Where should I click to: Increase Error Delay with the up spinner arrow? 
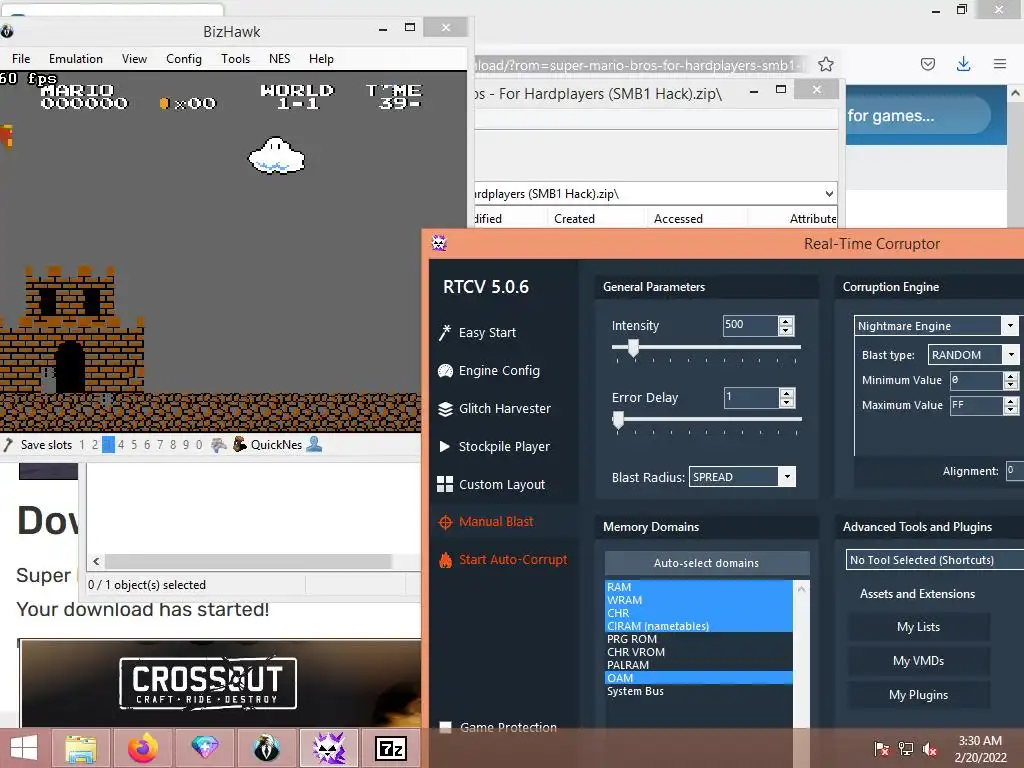tap(787, 393)
